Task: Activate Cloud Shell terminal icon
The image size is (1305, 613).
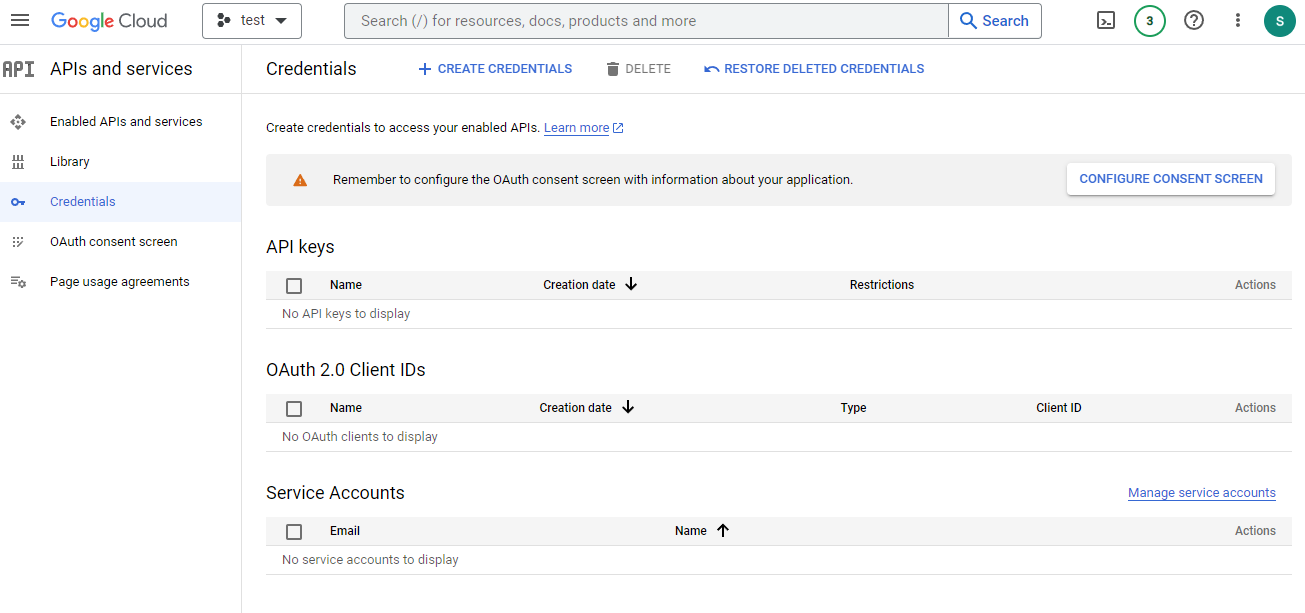Action: [x=1106, y=20]
